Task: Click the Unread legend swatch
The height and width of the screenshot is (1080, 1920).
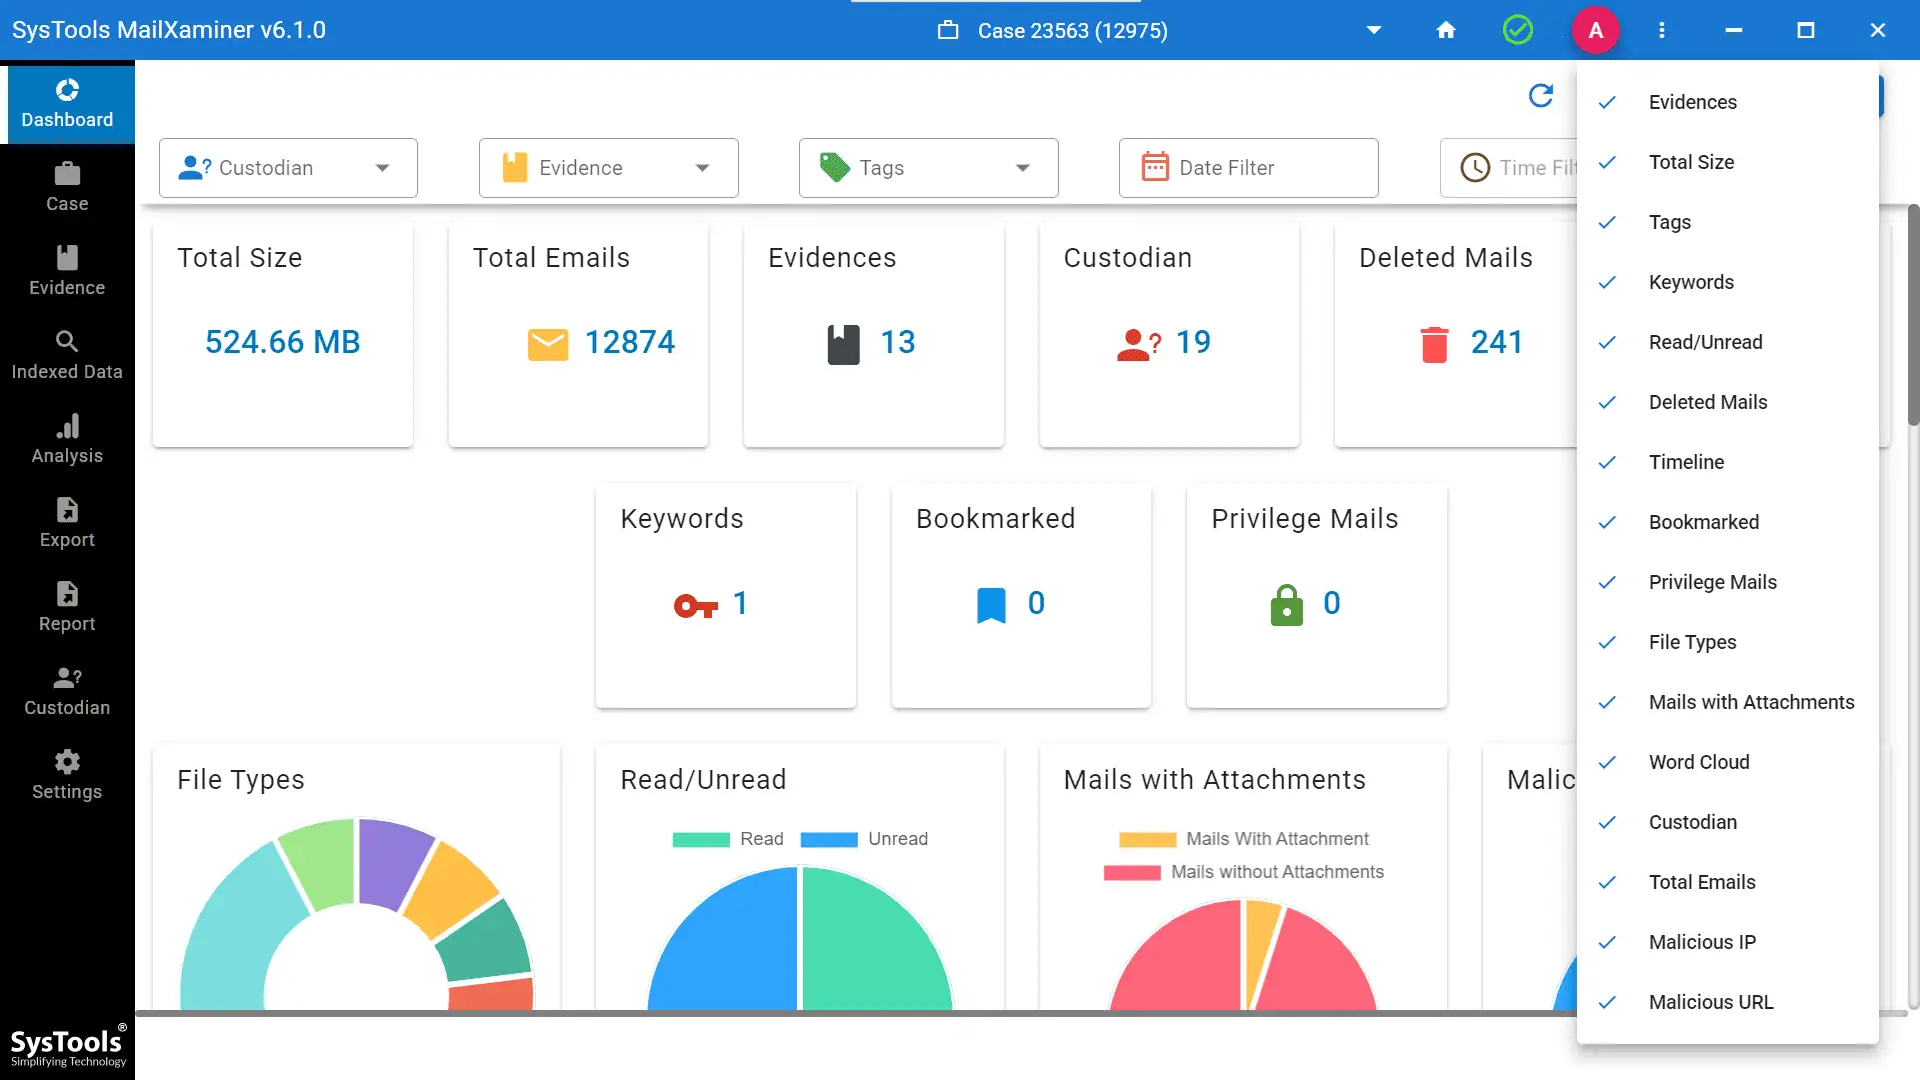Action: pyautogui.click(x=829, y=839)
